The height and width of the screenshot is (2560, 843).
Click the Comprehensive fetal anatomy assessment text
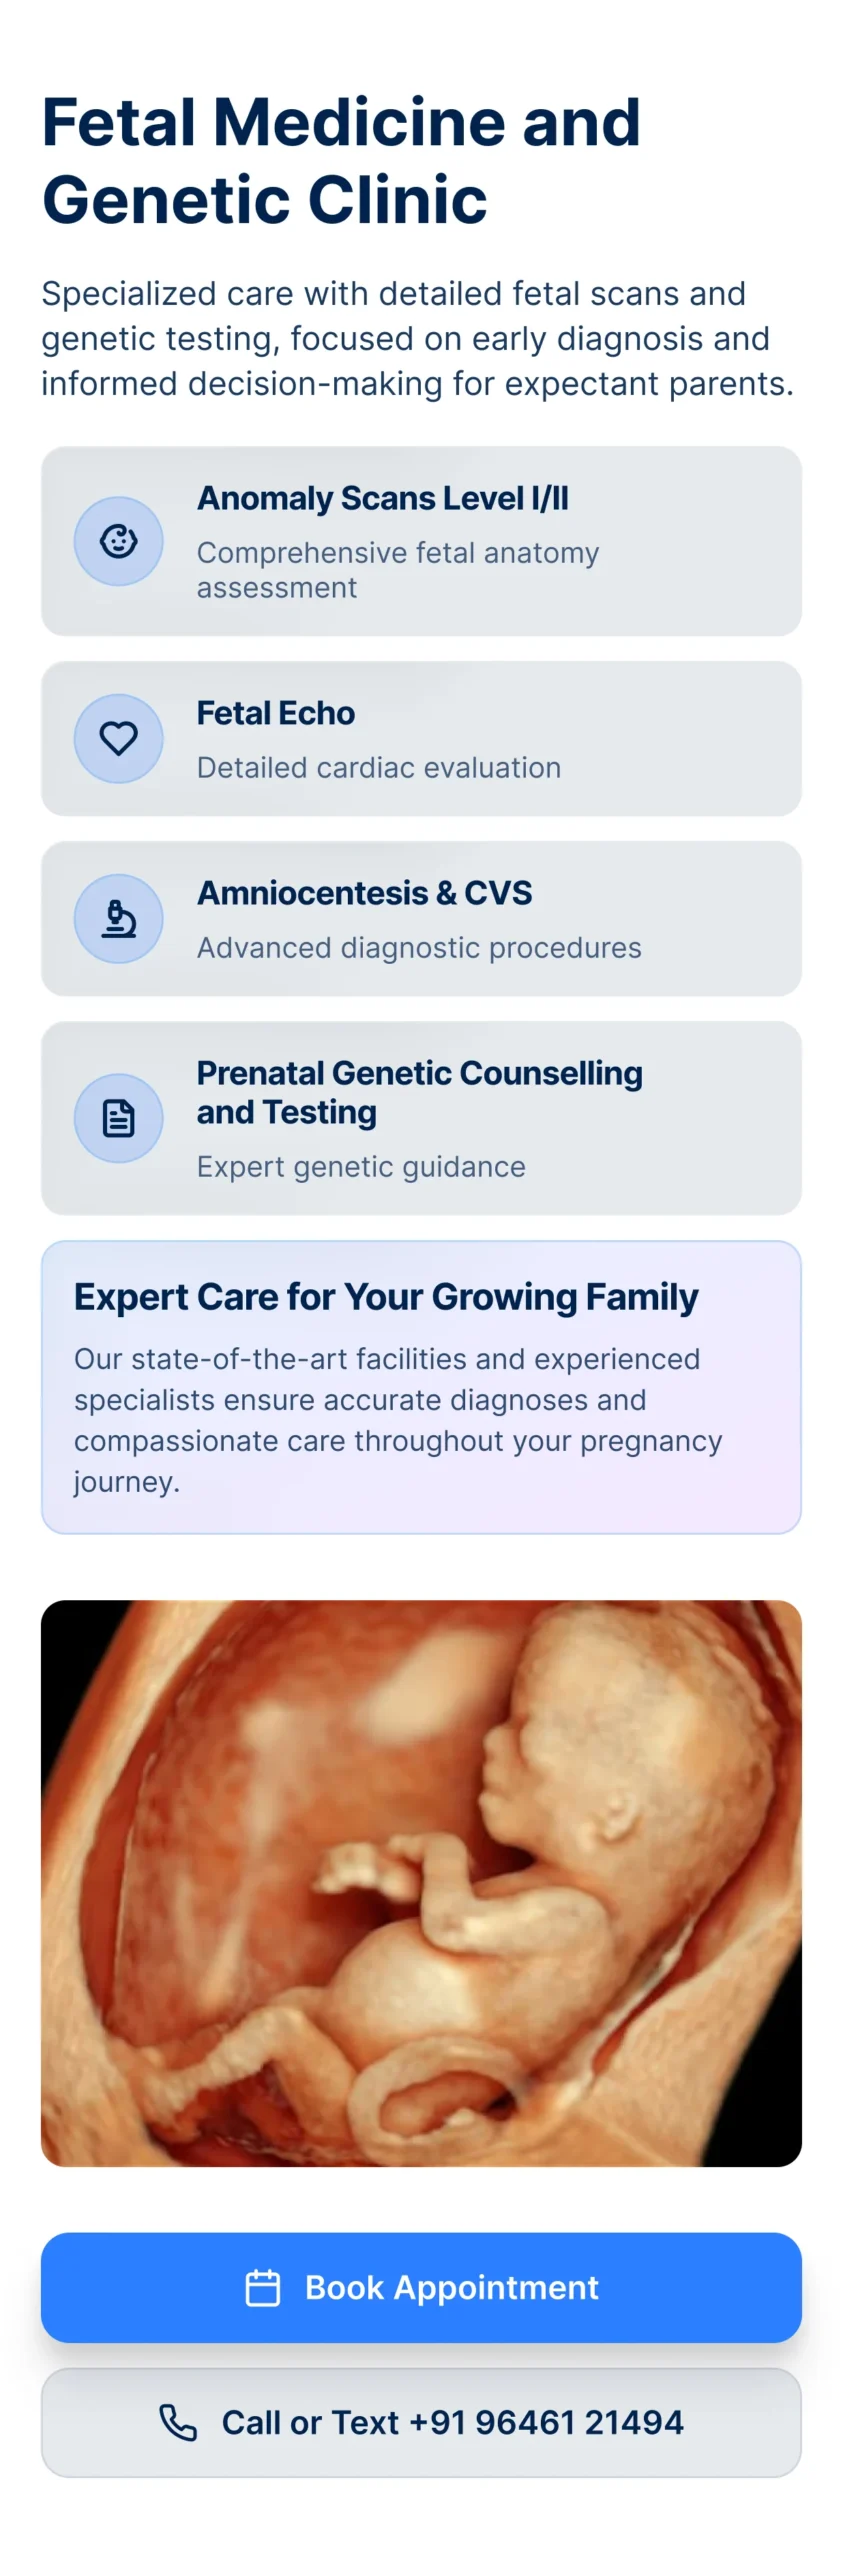pos(397,570)
